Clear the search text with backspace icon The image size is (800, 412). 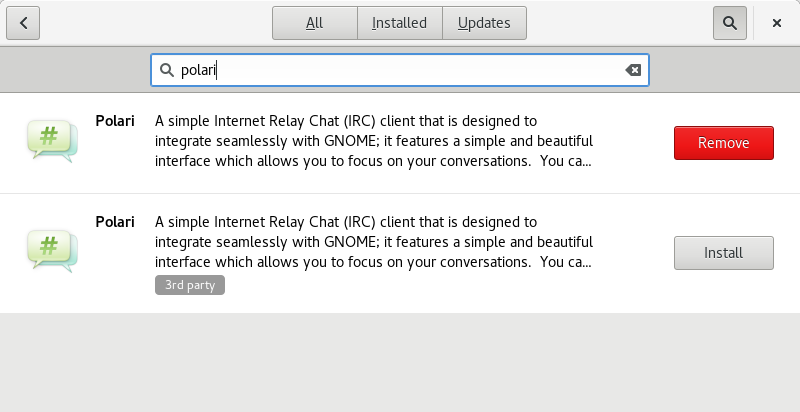pos(633,70)
